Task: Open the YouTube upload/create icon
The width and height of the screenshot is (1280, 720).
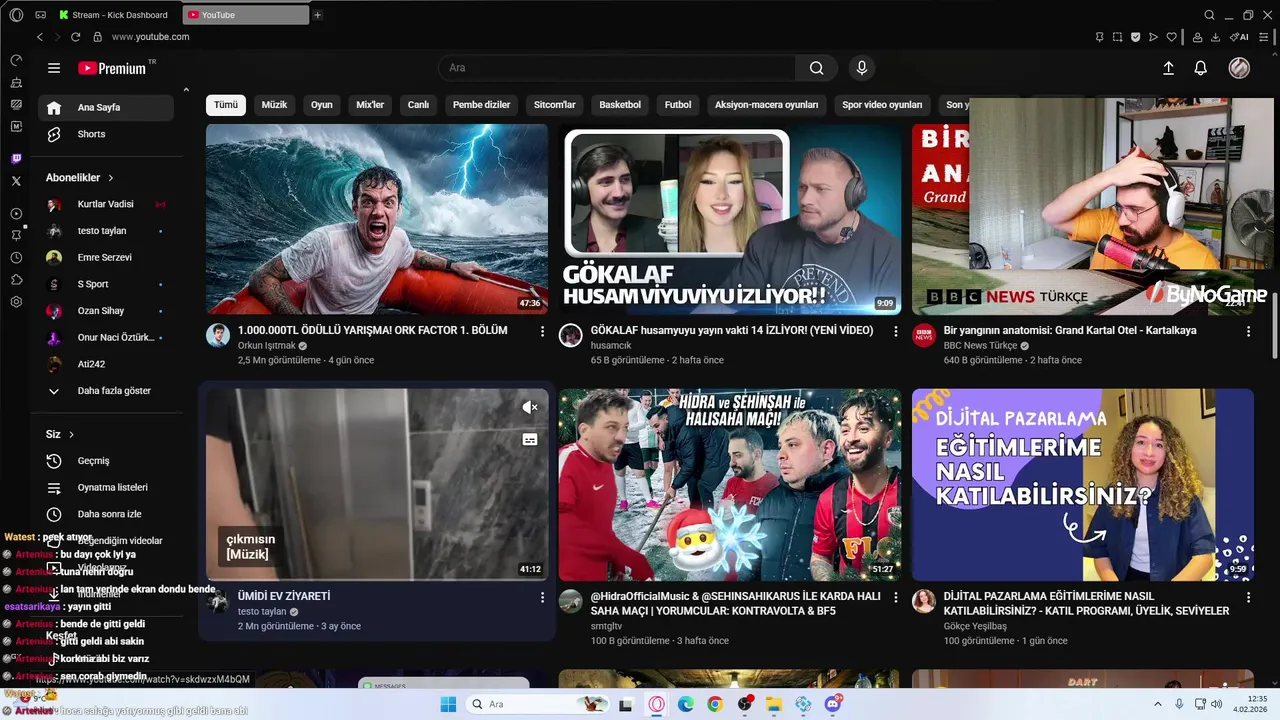Action: click(x=1168, y=68)
